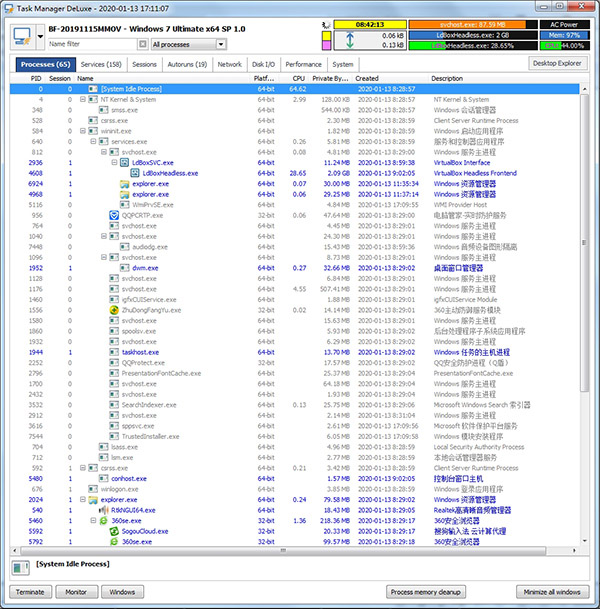Click the WmiPrvSE.exe process icon
This screenshot has height=609, width=600.
tap(124, 205)
